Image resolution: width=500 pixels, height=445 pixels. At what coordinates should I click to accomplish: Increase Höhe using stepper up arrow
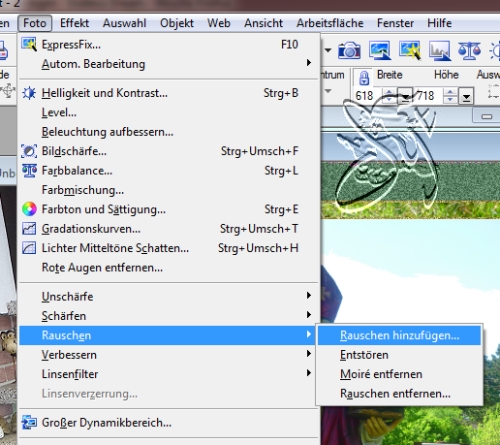pyautogui.click(x=450, y=92)
